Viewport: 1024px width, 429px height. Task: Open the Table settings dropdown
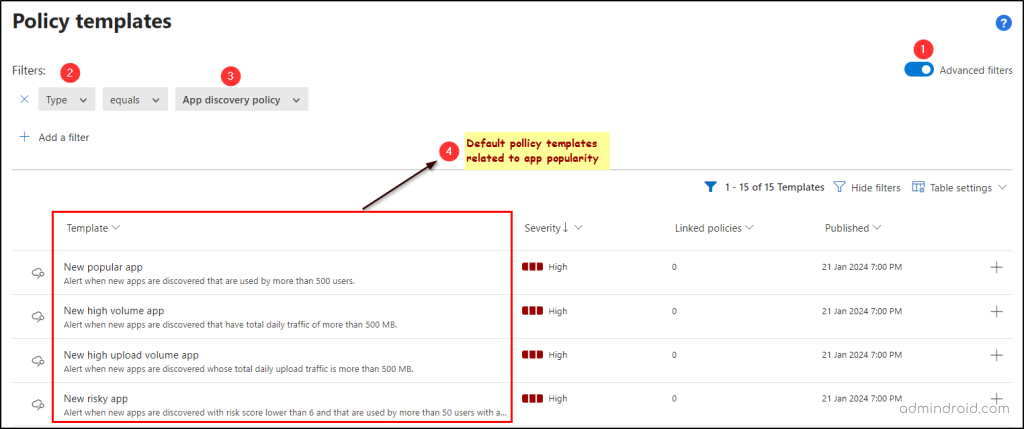coord(961,187)
